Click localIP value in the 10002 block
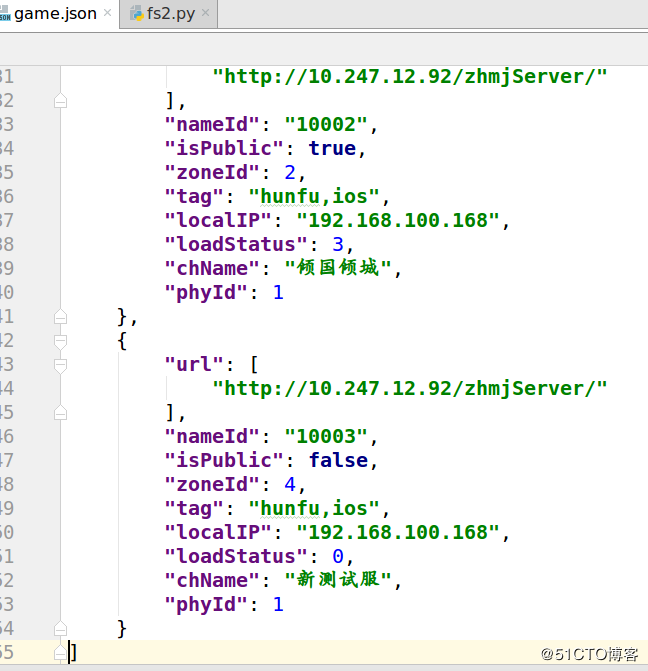The image size is (648, 671). click(398, 220)
